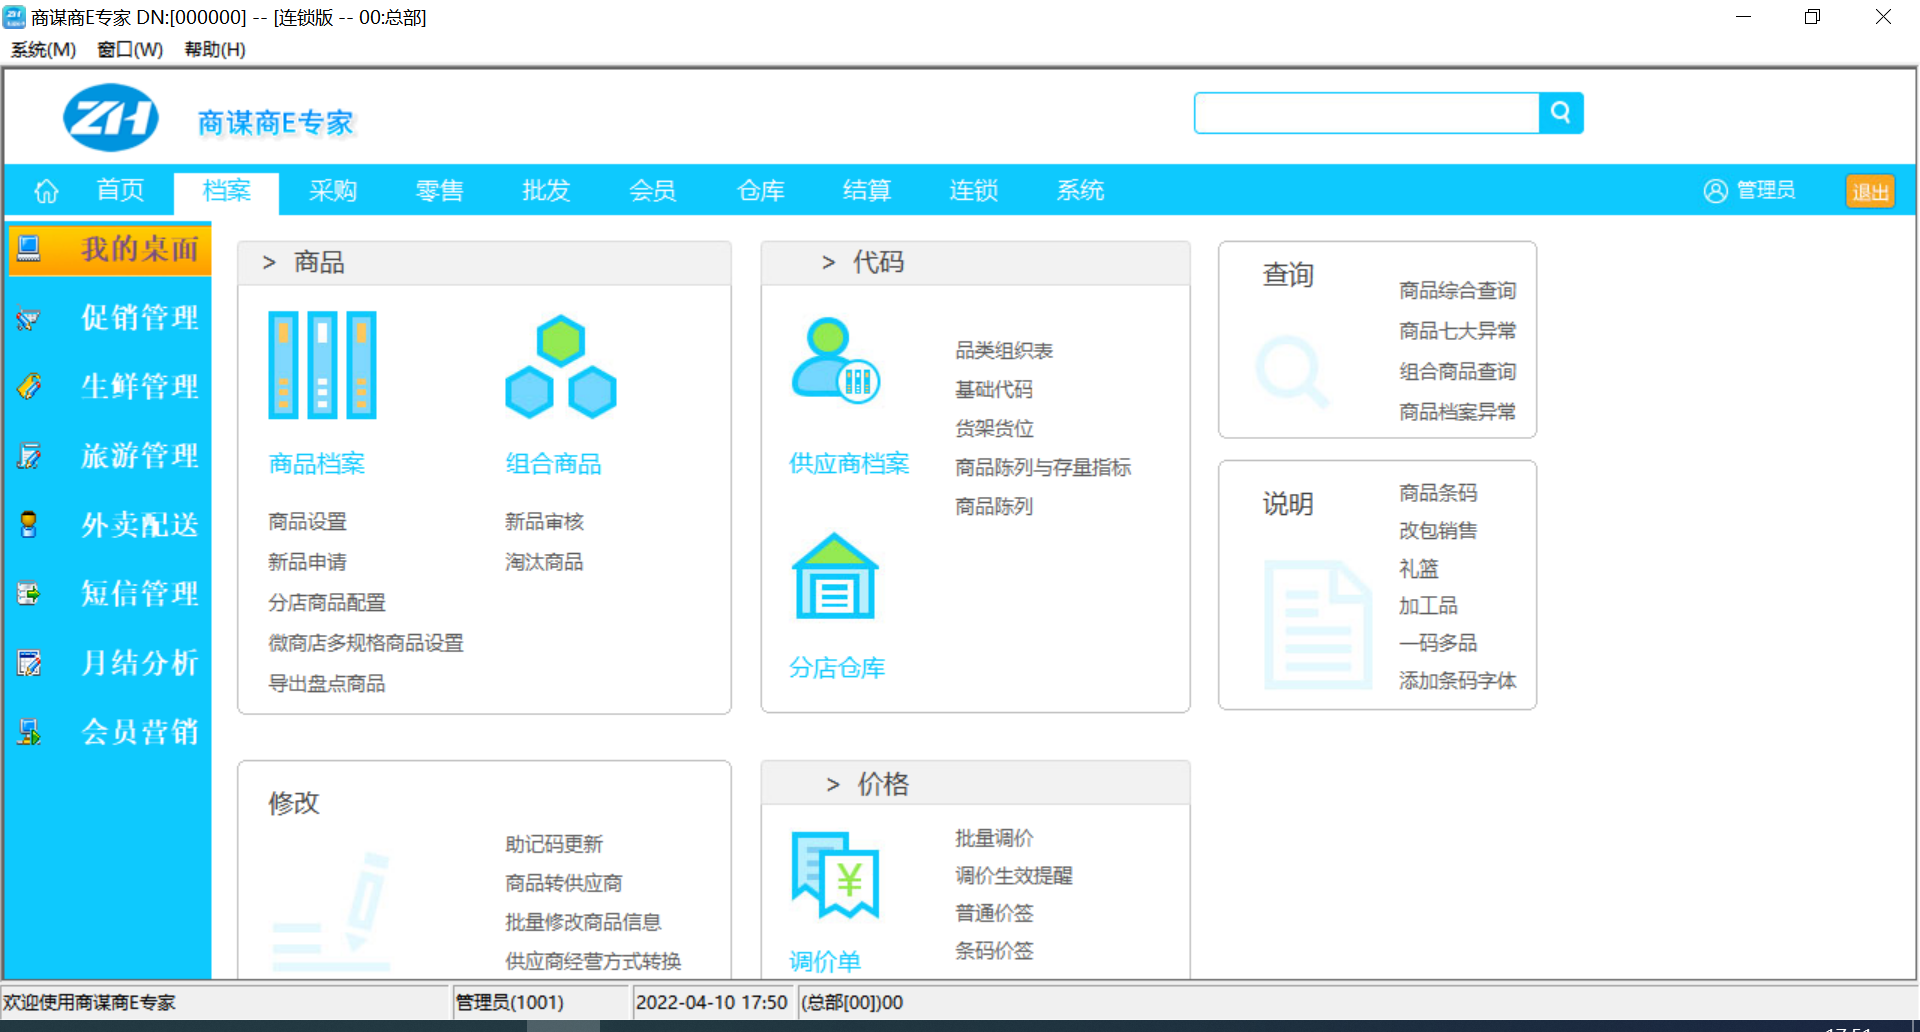Screen dimensions: 1920x1032
Task: Click the orange 退出 button
Action: (x=1870, y=191)
